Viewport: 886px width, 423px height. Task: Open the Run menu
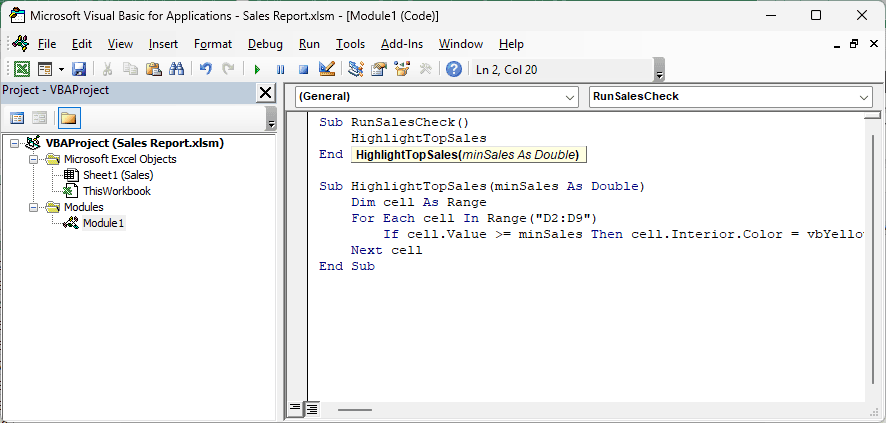310,44
